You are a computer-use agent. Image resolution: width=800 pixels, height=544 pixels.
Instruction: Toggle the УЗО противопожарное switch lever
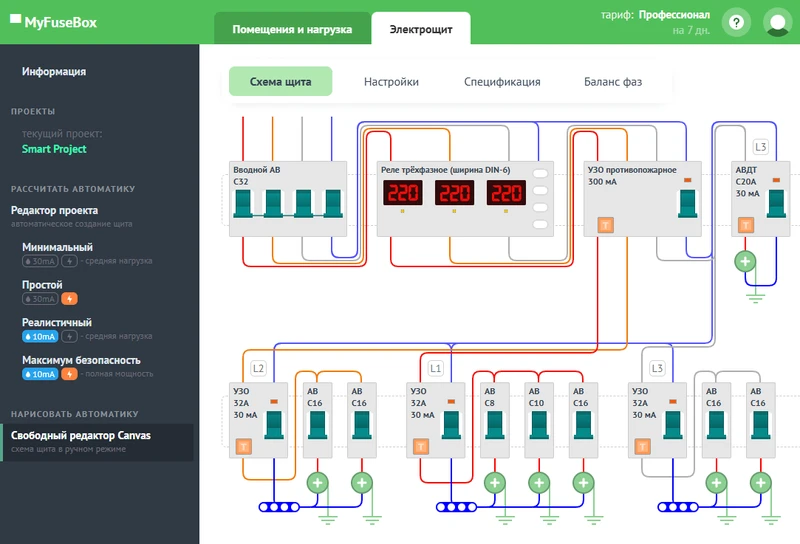[x=686, y=203]
